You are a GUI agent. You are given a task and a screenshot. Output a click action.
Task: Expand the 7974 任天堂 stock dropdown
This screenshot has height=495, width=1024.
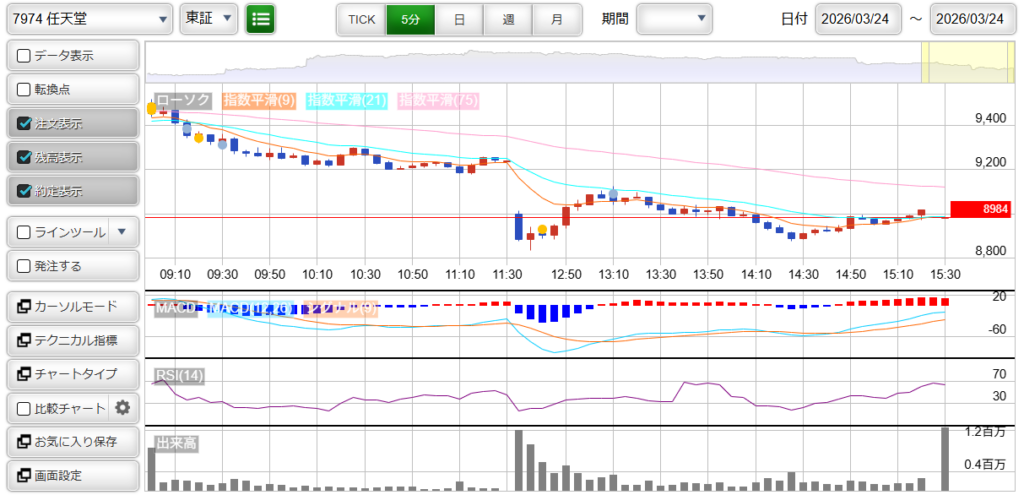coord(88,18)
